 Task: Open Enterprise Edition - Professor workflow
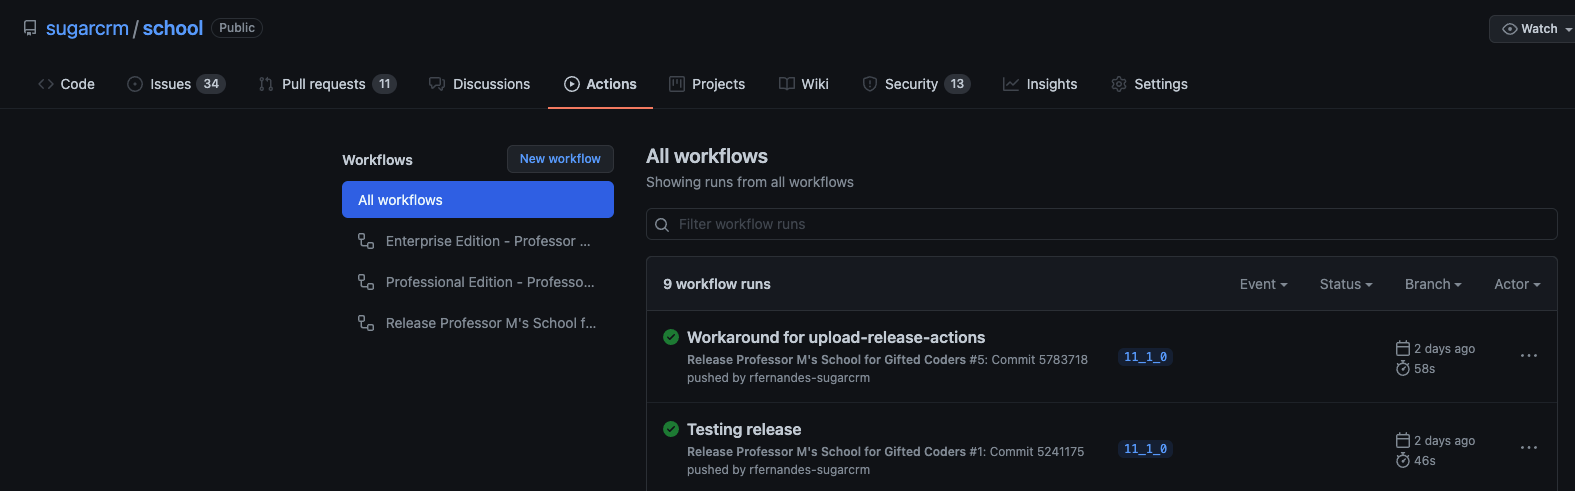(478, 241)
